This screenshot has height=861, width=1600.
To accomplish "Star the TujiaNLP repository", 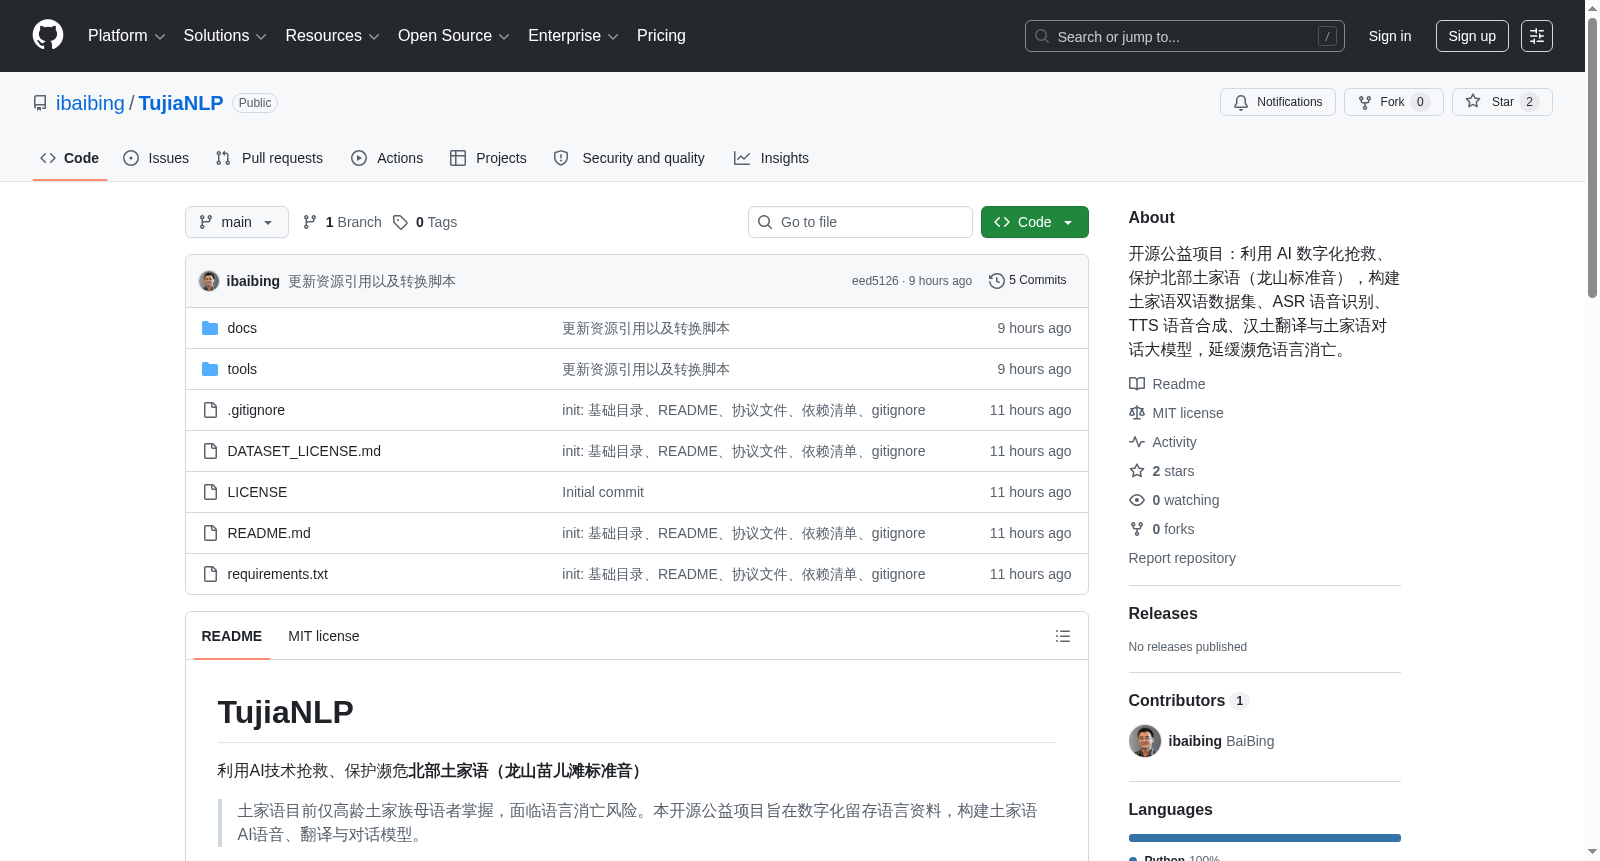I will [1502, 102].
